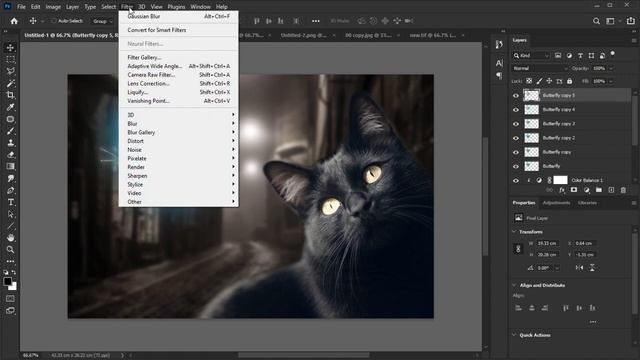
Task: Expand the Distort submenu
Action: [x=178, y=141]
